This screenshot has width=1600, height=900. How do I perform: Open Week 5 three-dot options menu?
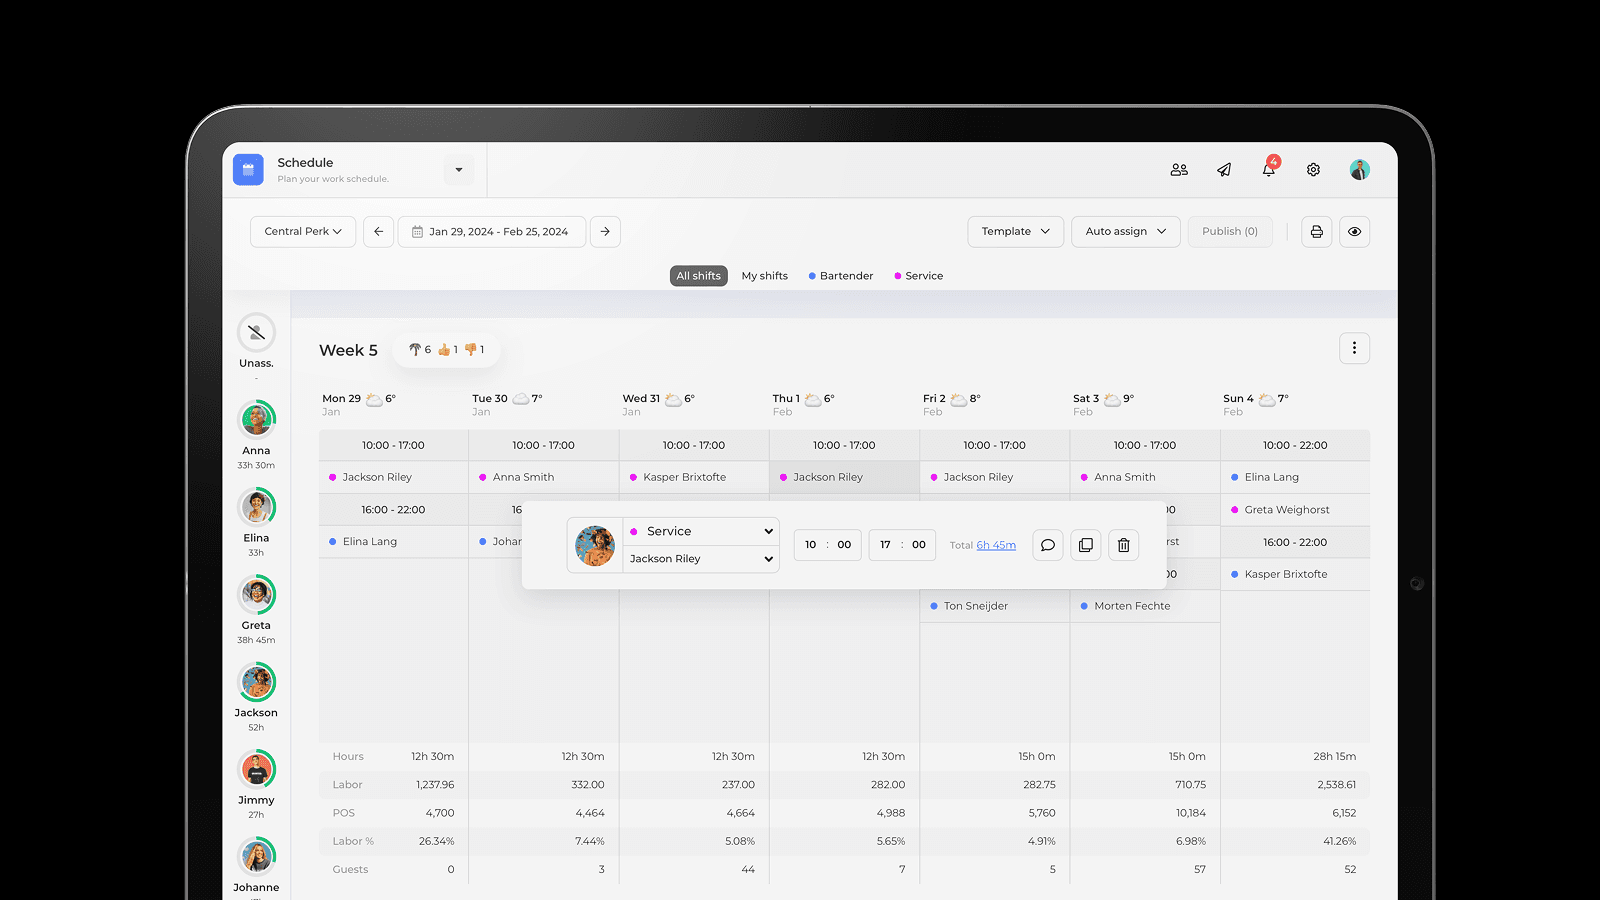(x=1354, y=349)
